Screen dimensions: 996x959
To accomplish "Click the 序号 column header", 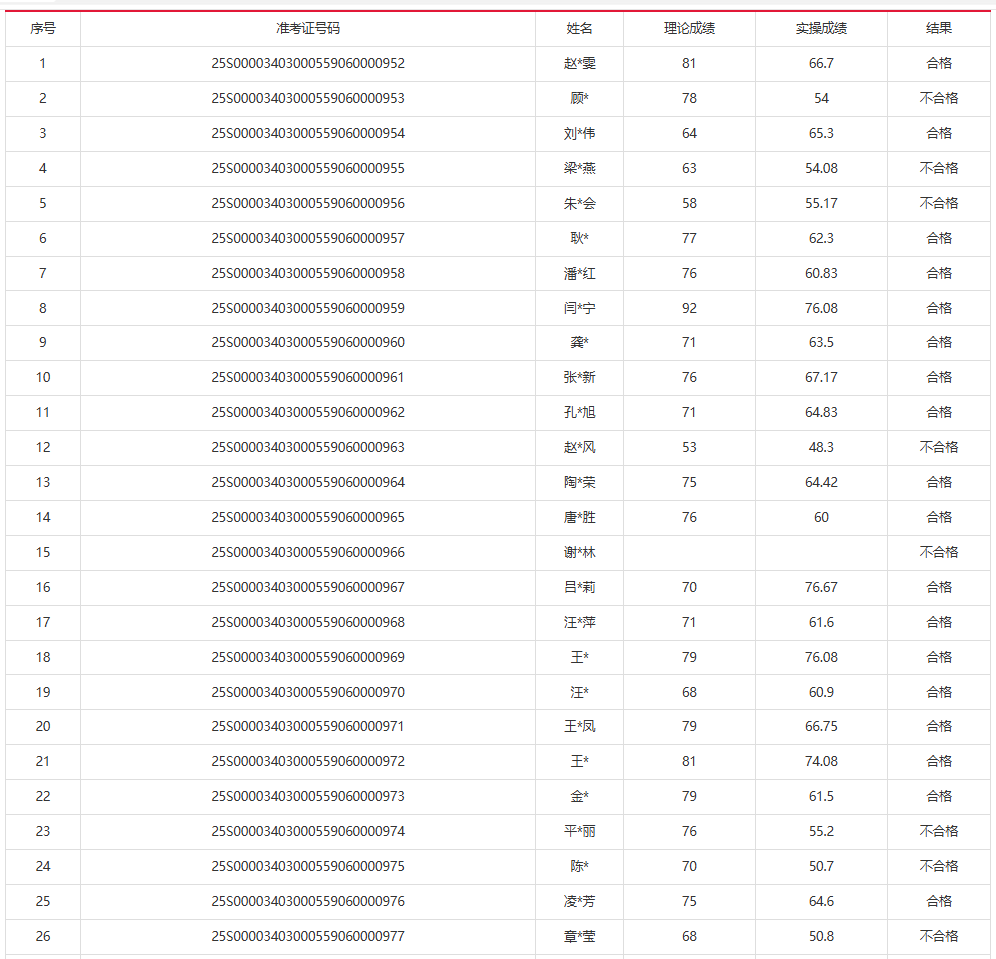I will pos(43,29).
